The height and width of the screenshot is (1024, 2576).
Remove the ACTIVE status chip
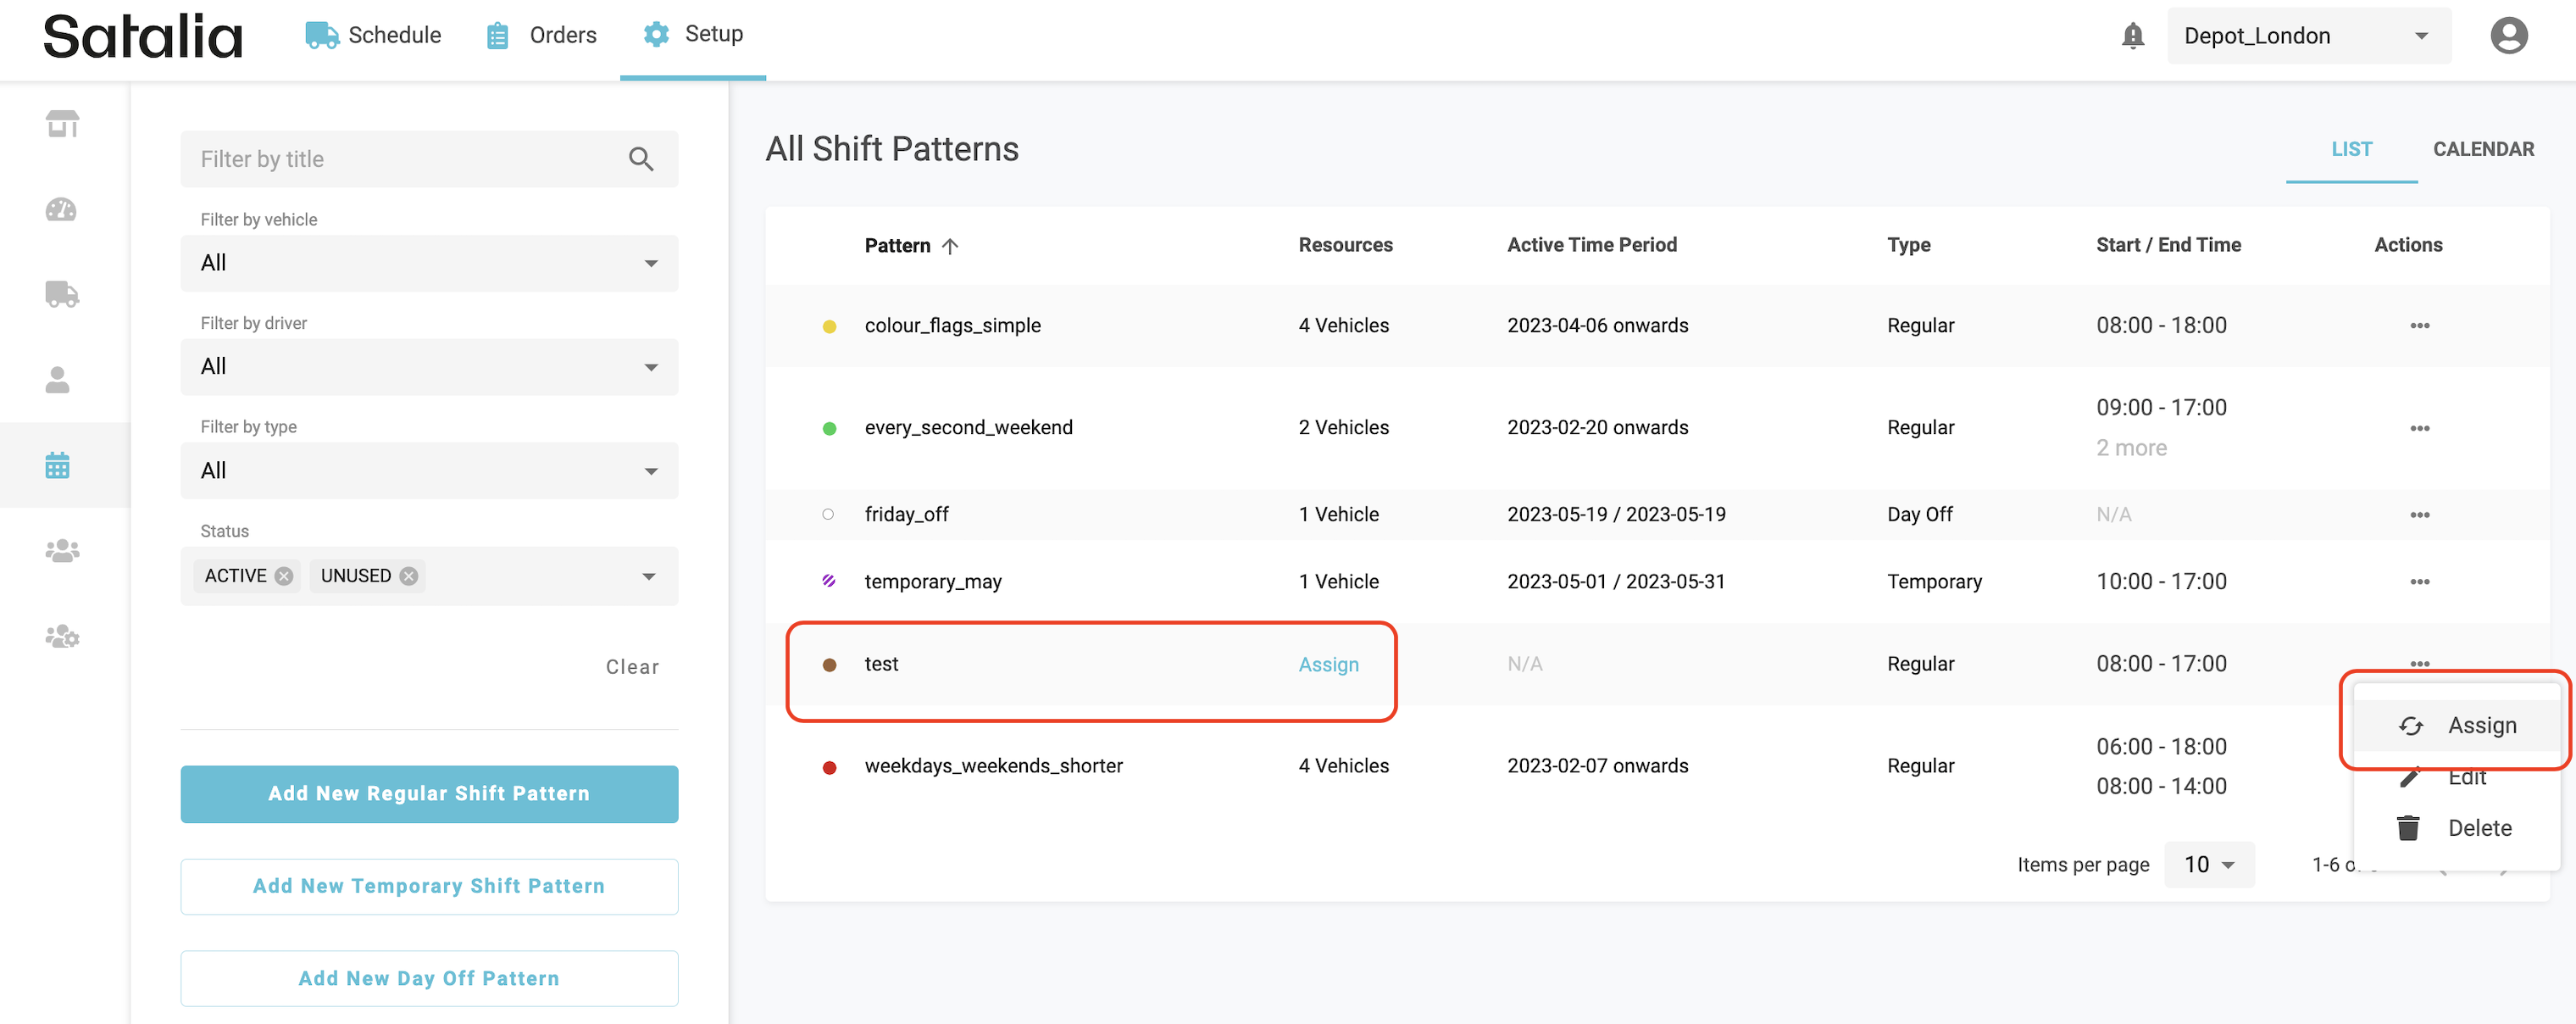pos(284,576)
